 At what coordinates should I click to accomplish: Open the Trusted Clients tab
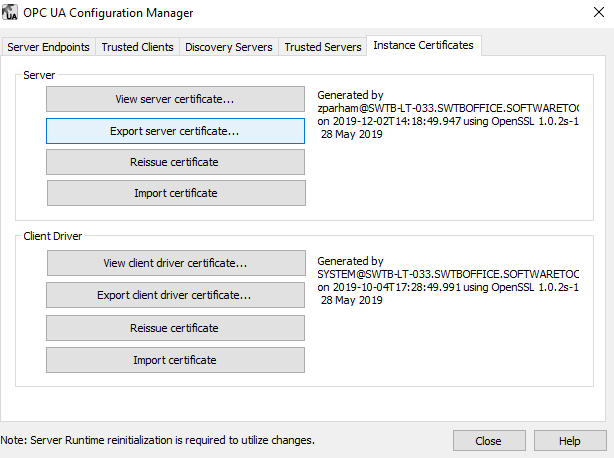(137, 47)
